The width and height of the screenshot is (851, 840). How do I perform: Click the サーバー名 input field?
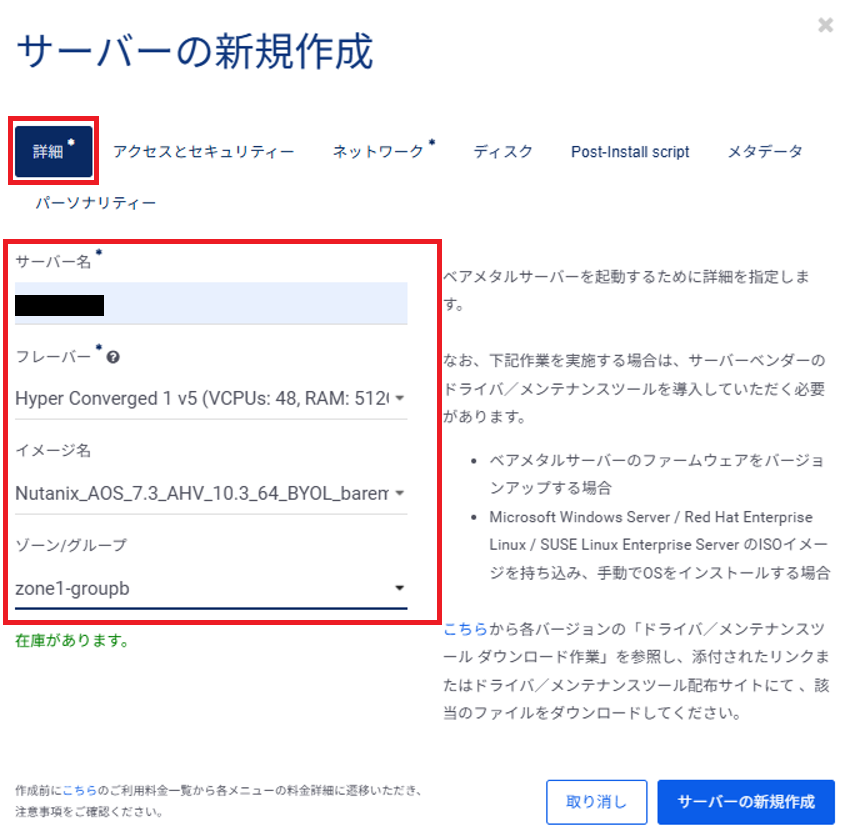(x=210, y=304)
